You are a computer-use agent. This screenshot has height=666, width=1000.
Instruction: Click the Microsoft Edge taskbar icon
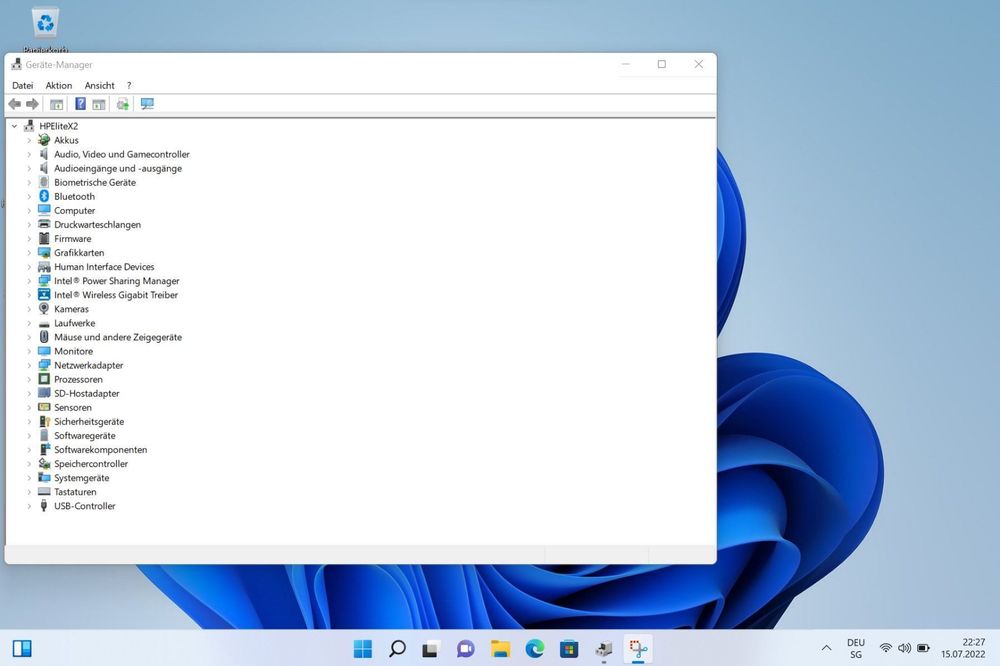[x=534, y=649]
